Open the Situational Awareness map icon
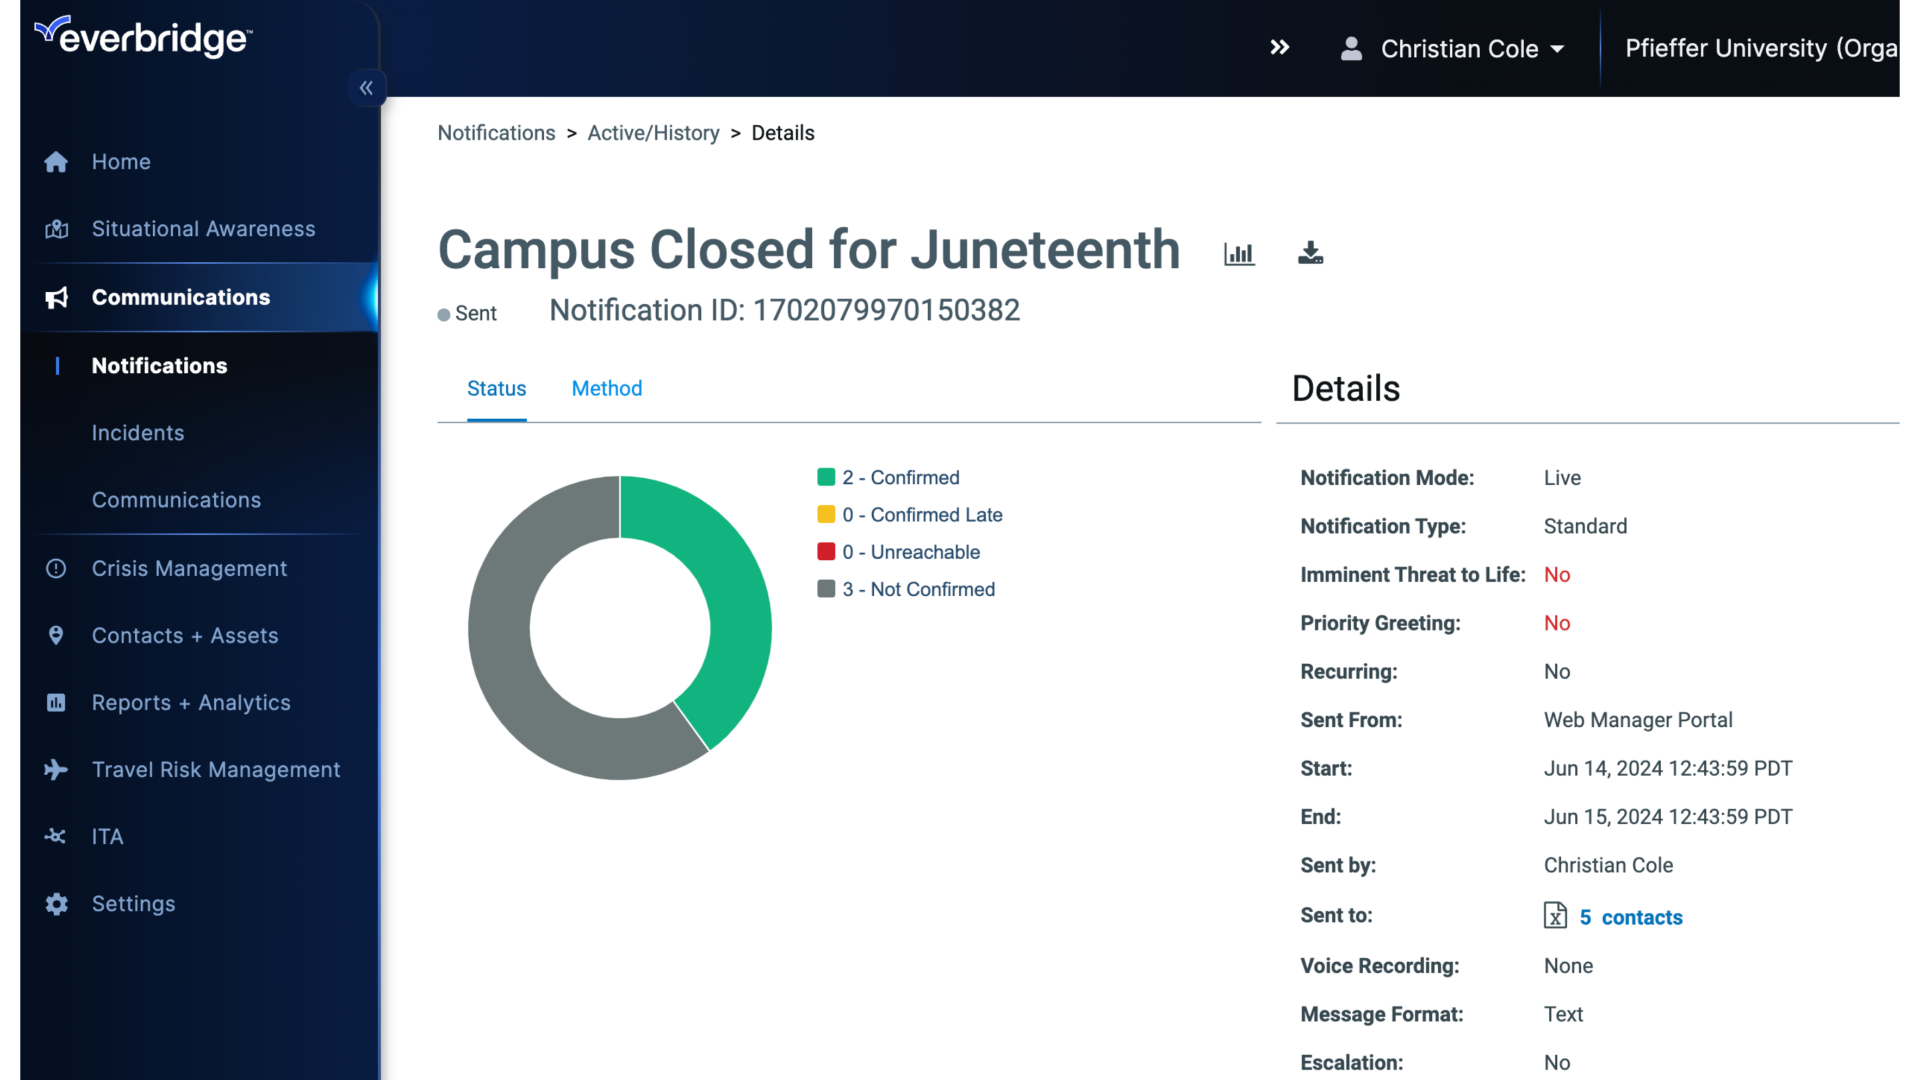The height and width of the screenshot is (1080, 1920). [56, 229]
